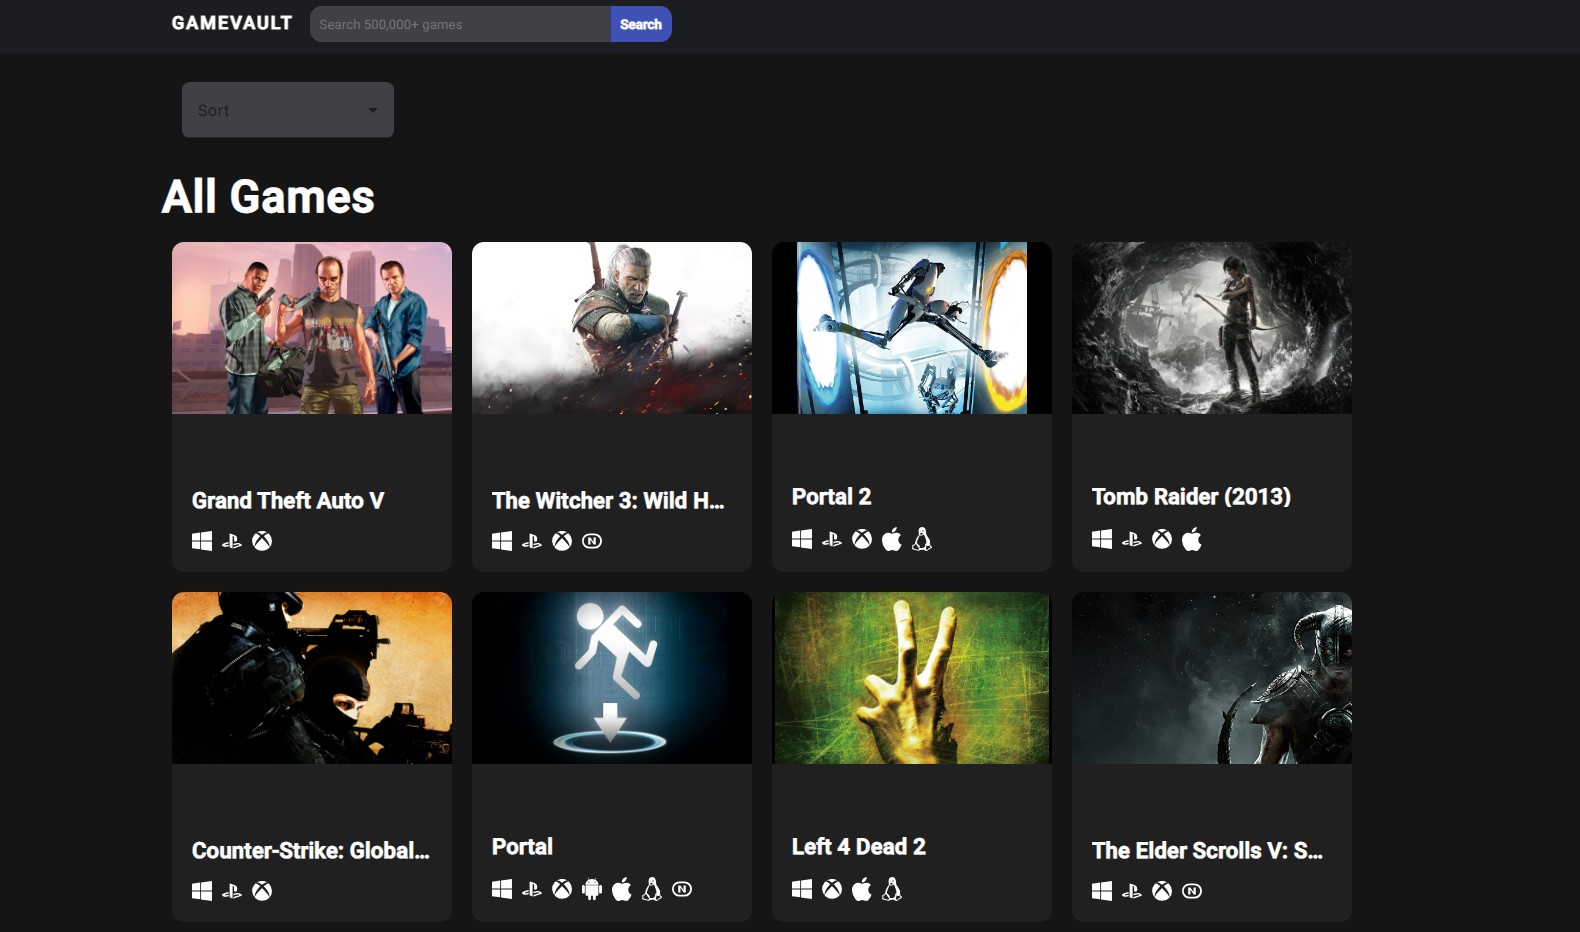This screenshot has width=1580, height=932.
Task: Click the Android icon on the first Portal card
Action: click(592, 889)
